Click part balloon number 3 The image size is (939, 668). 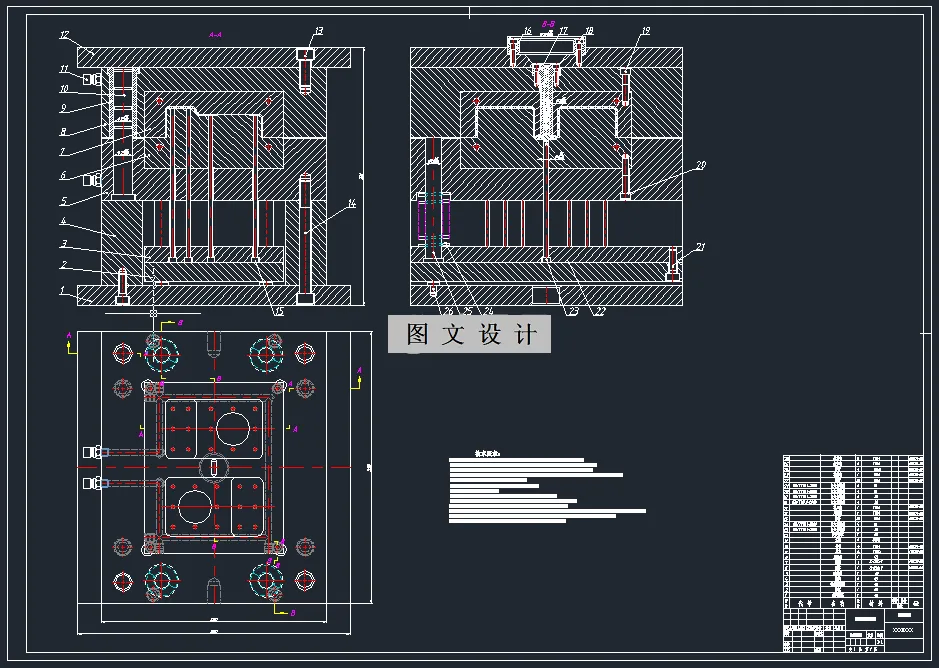click(x=63, y=243)
